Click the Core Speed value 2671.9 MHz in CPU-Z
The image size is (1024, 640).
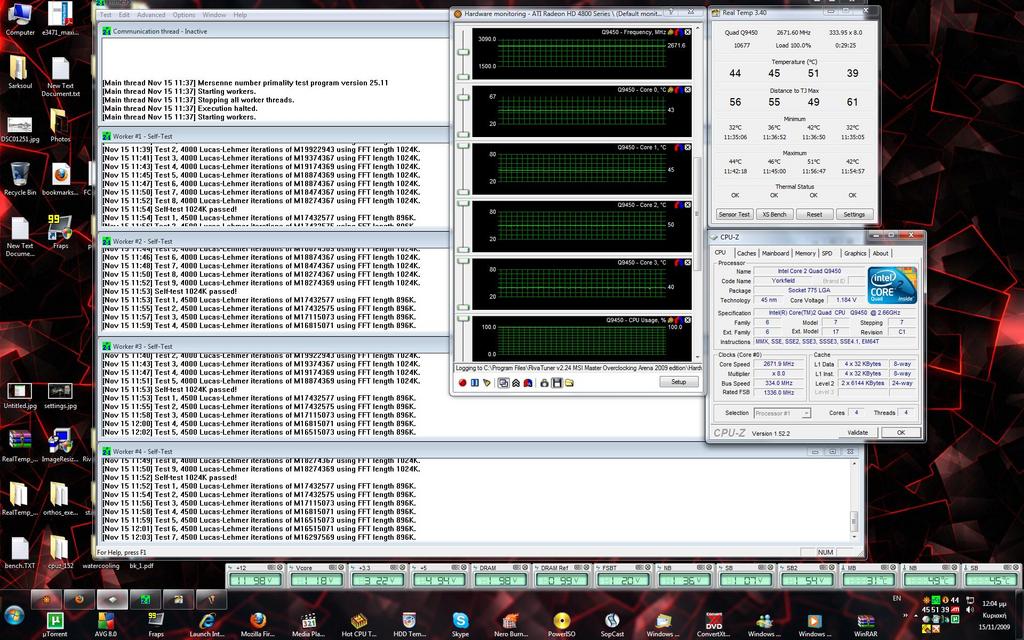pyautogui.click(x=778, y=364)
